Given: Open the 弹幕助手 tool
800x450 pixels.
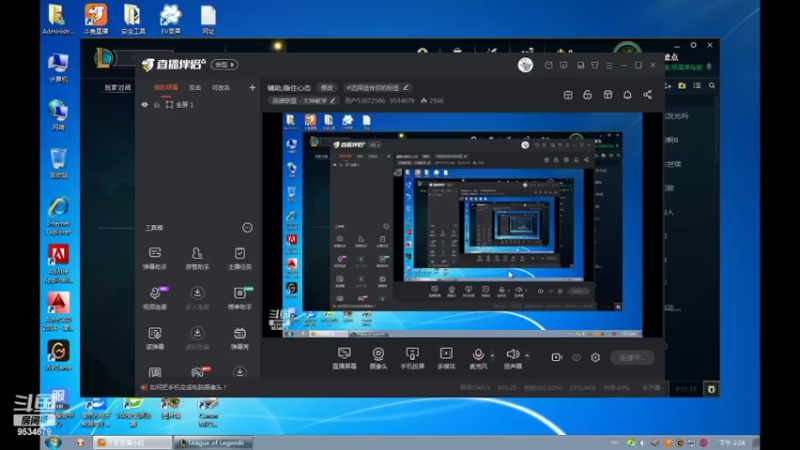Looking at the screenshot, I should pyautogui.click(x=155, y=258).
